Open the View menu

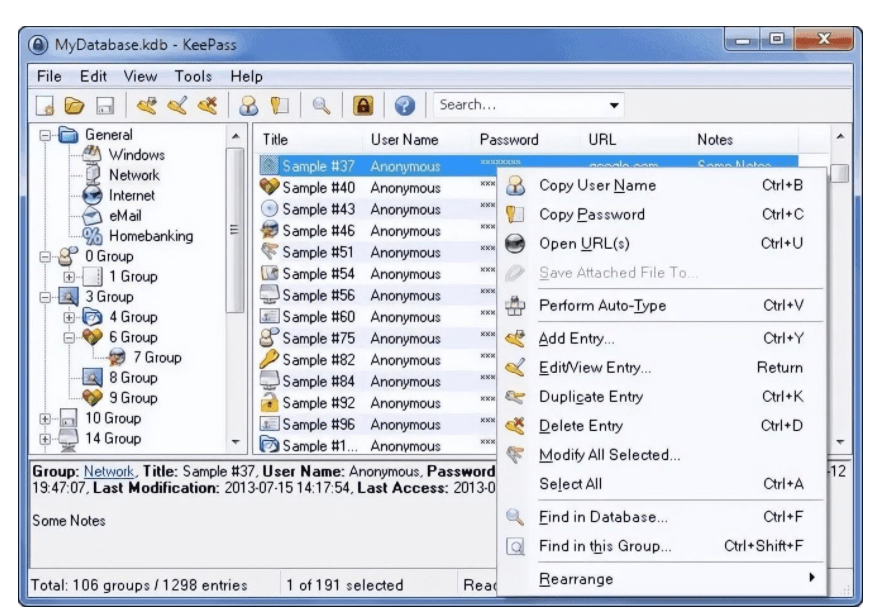tap(140, 76)
